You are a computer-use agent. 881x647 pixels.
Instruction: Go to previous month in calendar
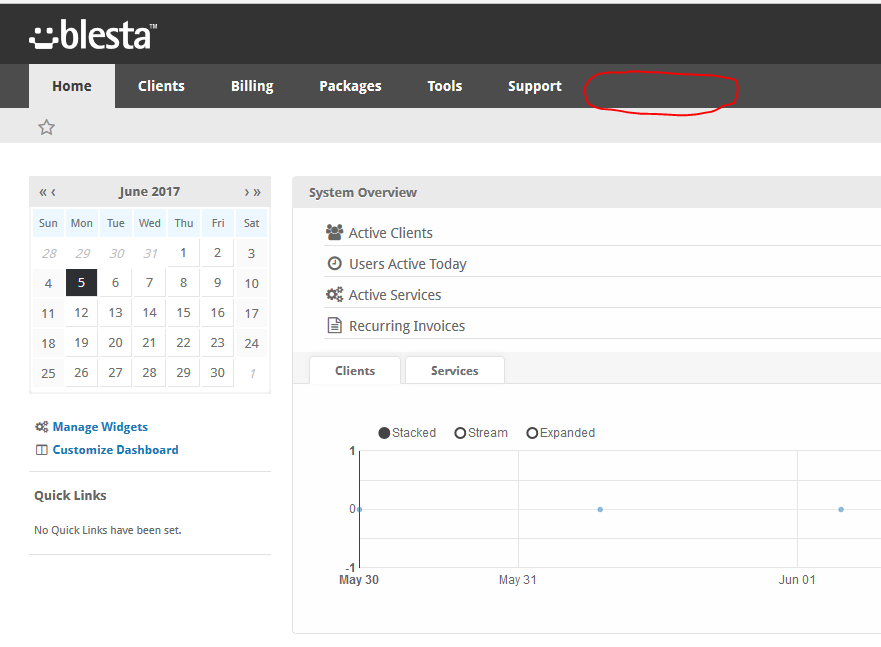coord(53,192)
